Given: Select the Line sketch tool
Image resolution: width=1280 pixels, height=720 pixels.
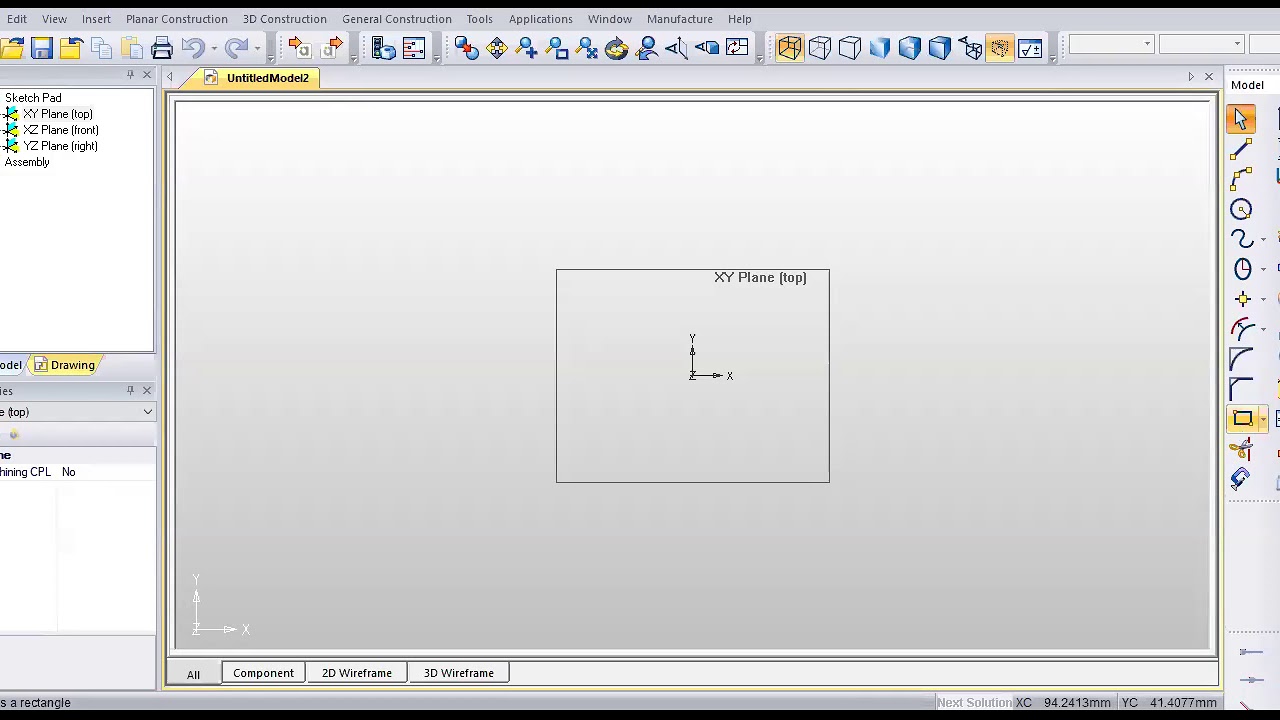Looking at the screenshot, I should point(1241,149).
